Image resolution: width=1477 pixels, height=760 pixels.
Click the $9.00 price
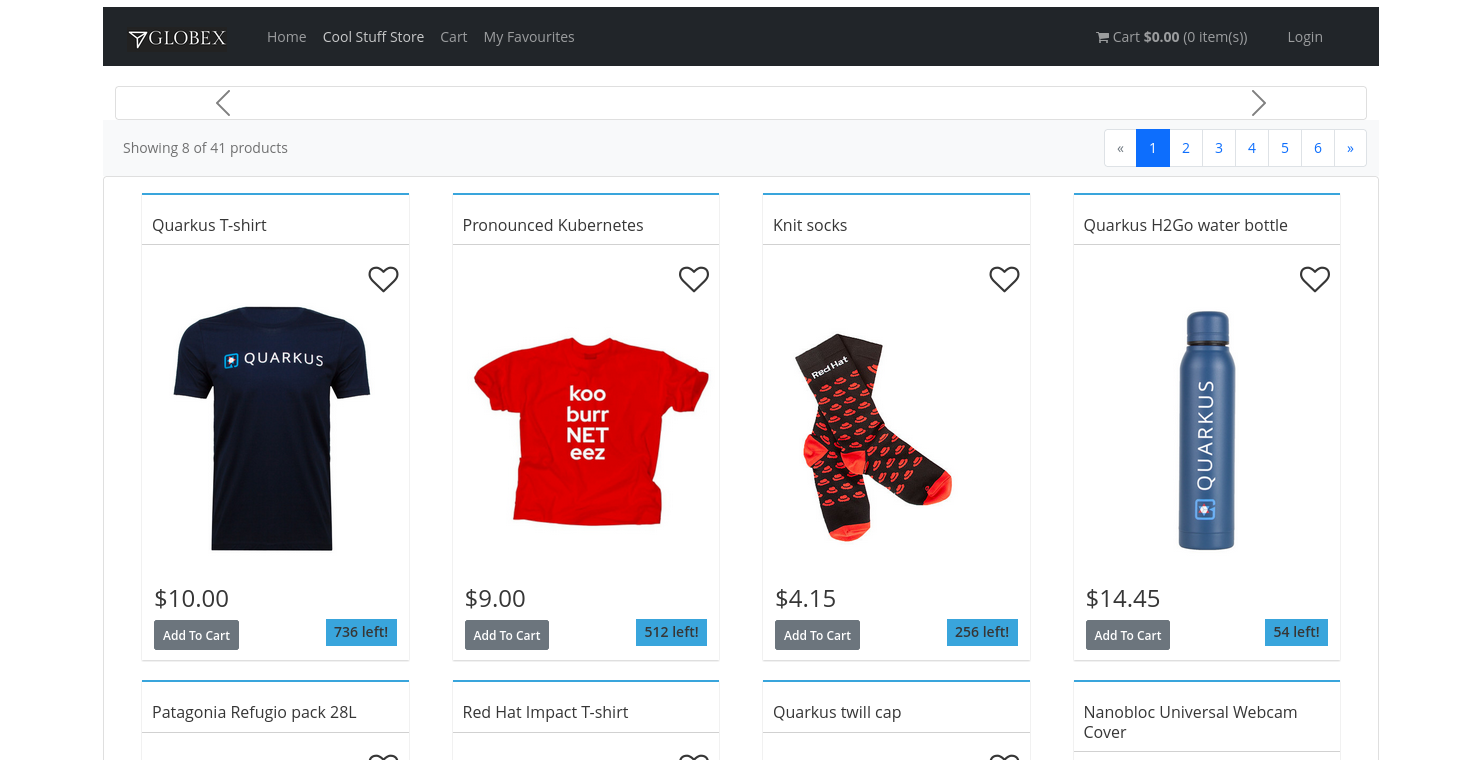[495, 598]
